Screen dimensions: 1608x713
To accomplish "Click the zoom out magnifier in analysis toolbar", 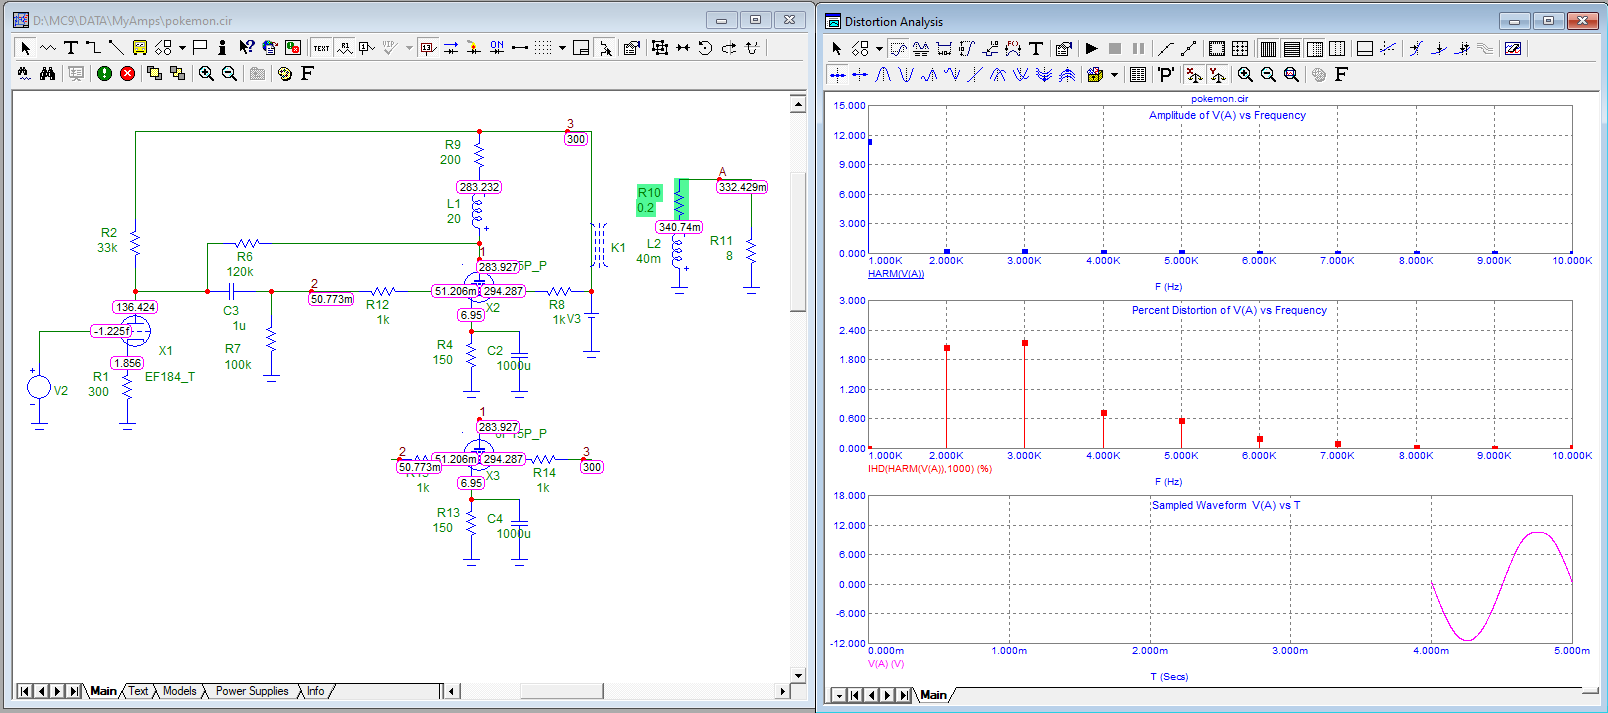I will (1268, 75).
